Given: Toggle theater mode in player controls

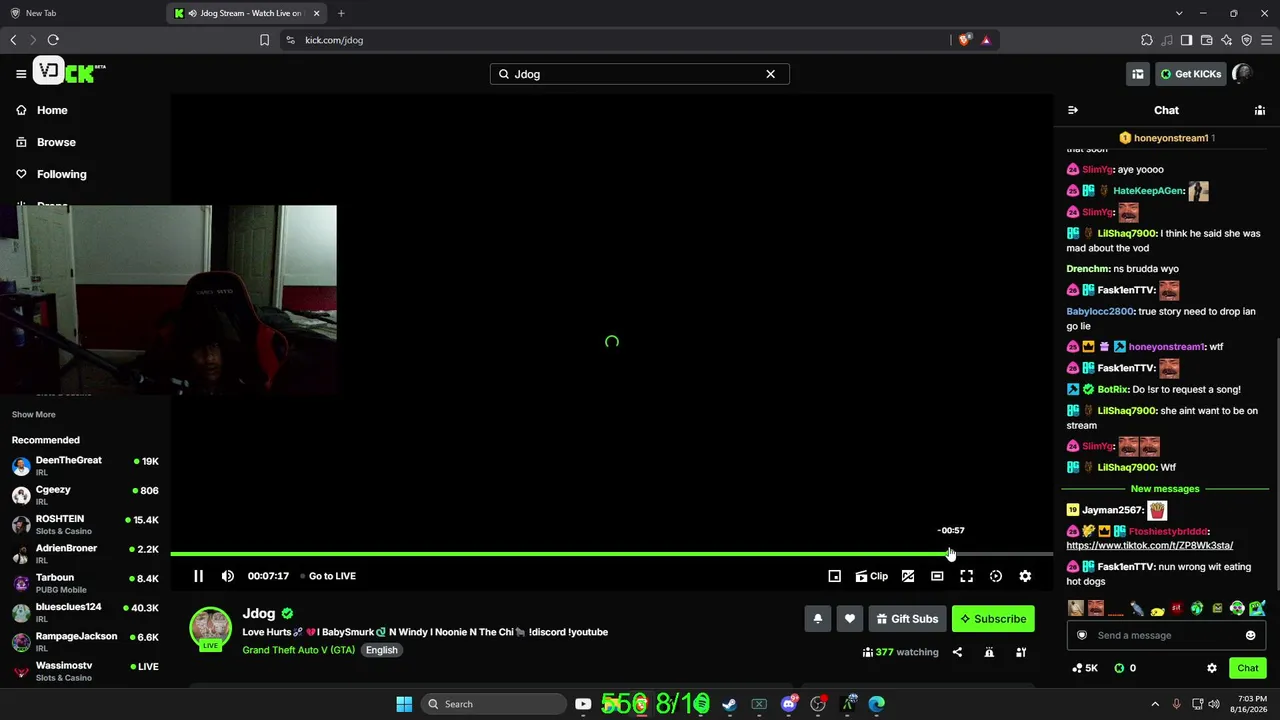Looking at the screenshot, I should click(937, 576).
